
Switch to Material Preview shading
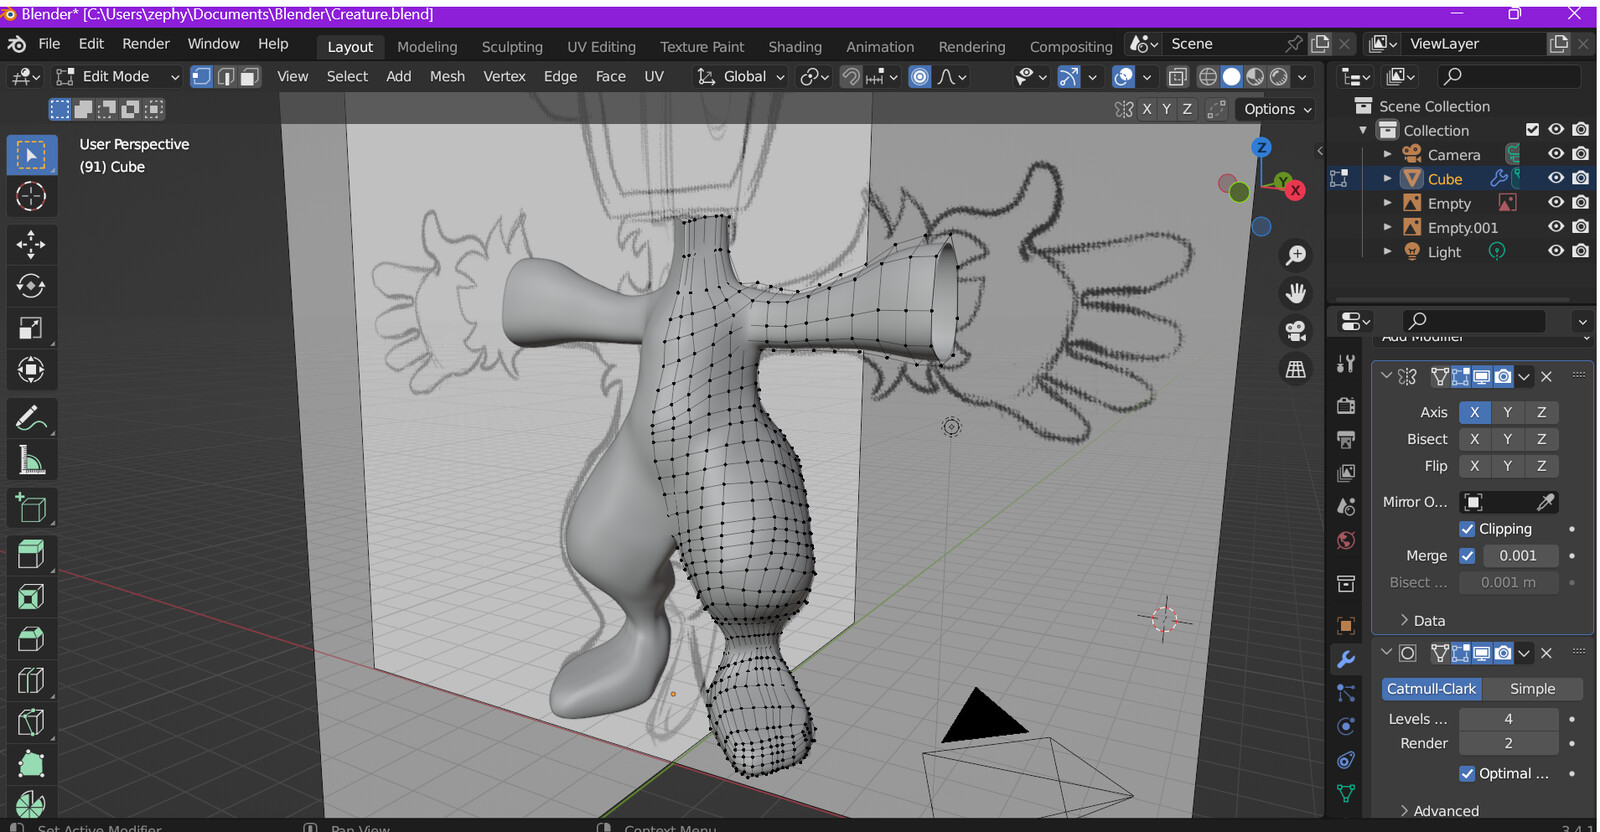click(1255, 76)
